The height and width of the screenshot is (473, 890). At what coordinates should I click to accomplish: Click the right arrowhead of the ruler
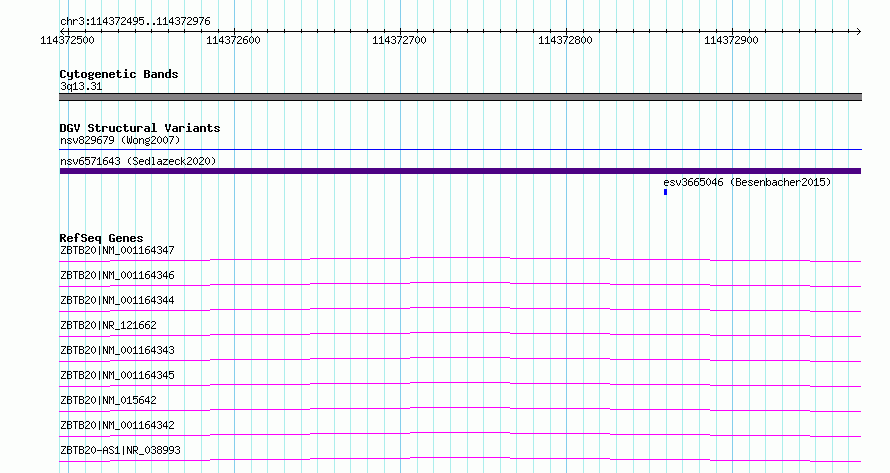tap(858, 32)
